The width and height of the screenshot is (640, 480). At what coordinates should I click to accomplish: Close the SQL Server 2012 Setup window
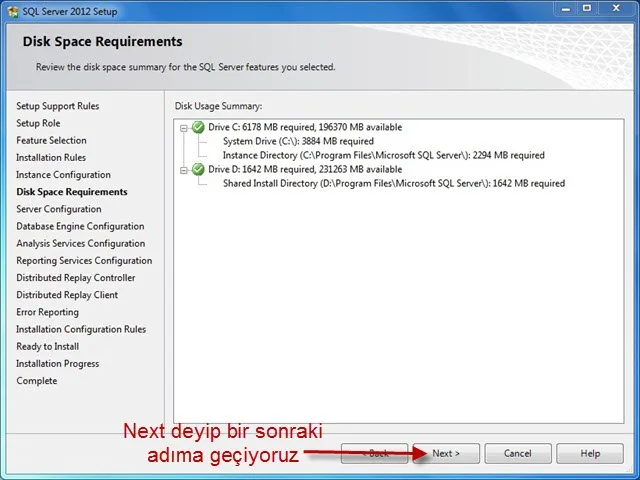(616, 9)
